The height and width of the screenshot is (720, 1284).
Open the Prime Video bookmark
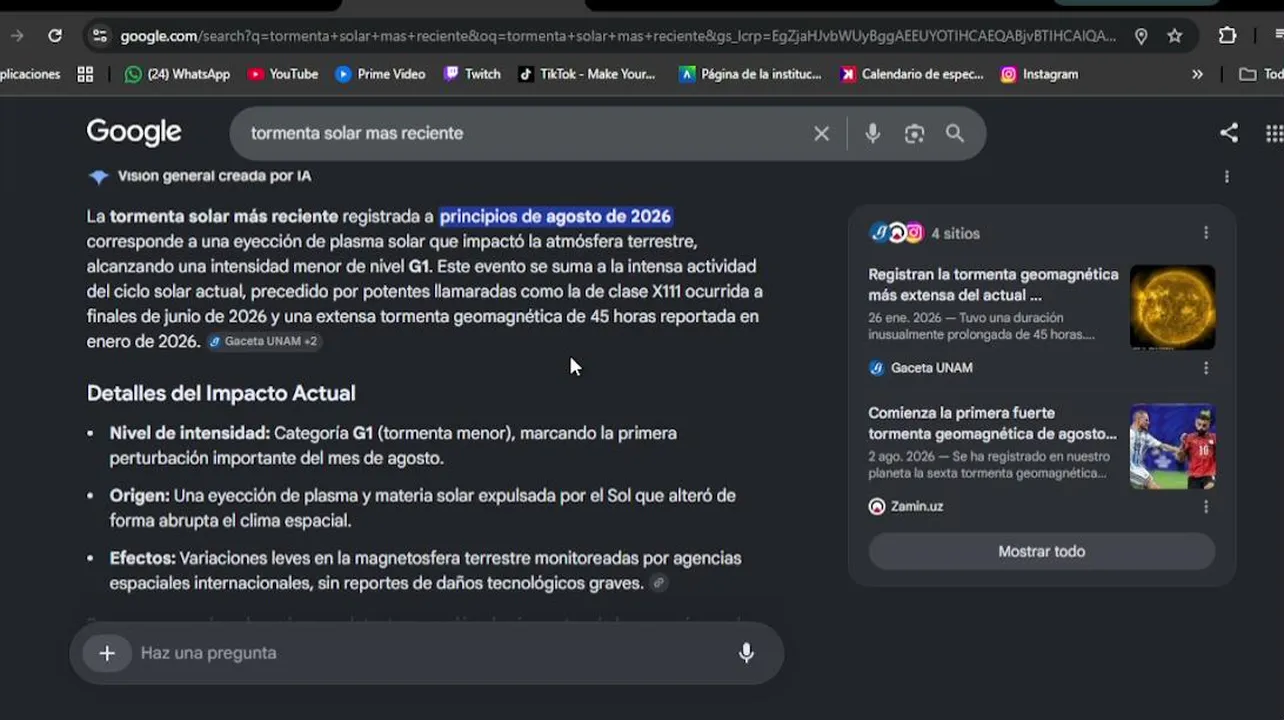tap(380, 74)
